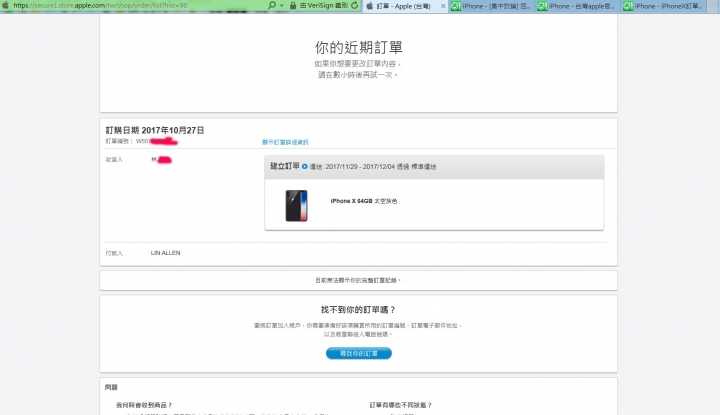Image resolution: width=720 pixels, height=415 pixels.
Task: Click the 訂購日期 2017年10月27日 text
Action: click(155, 130)
